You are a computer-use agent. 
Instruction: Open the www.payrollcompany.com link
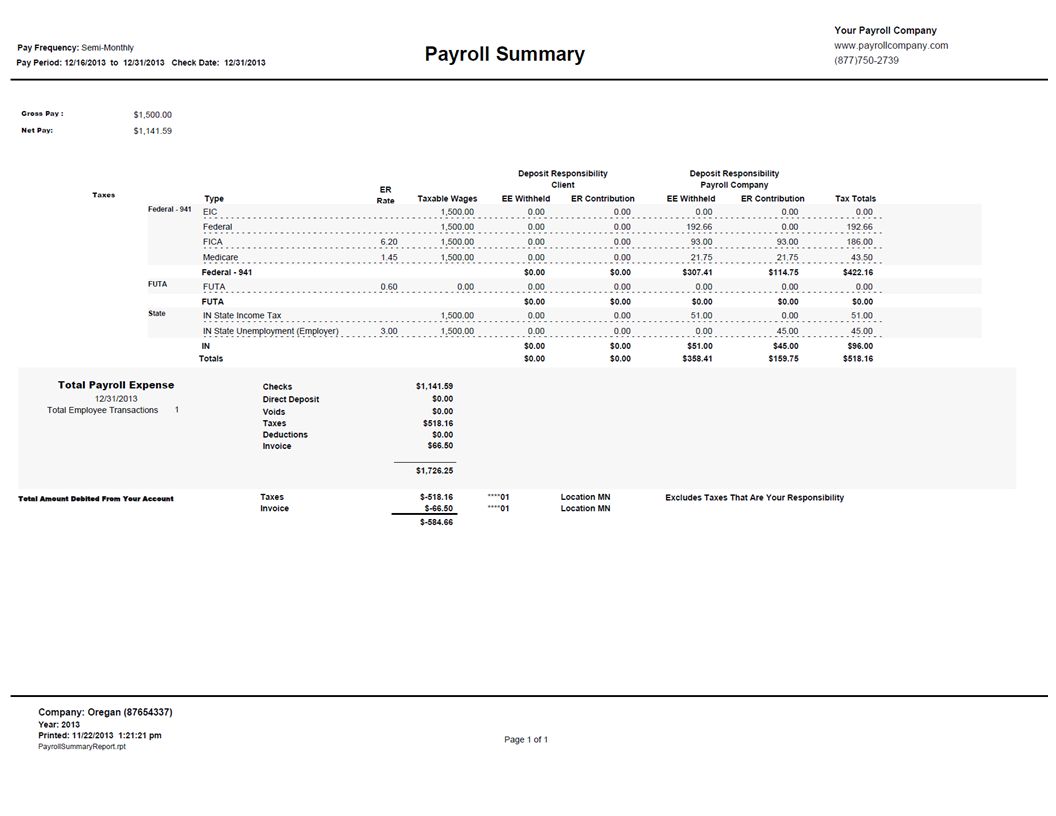(891, 46)
